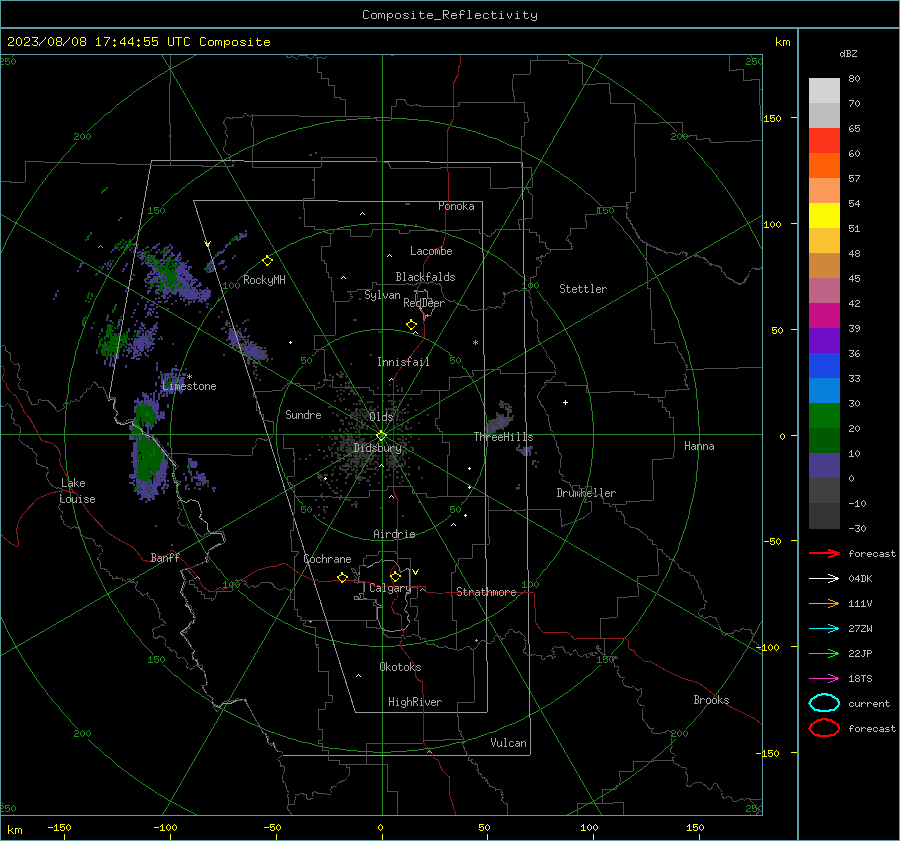Screen dimensions: 900x841
Task: Click the Calgary city label
Action: (x=390, y=588)
